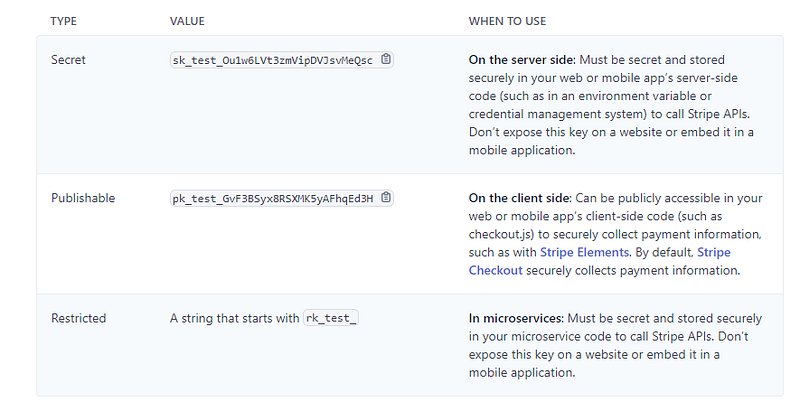Select the sk_test secret key value
This screenshot has height=409, width=800.
(272, 60)
